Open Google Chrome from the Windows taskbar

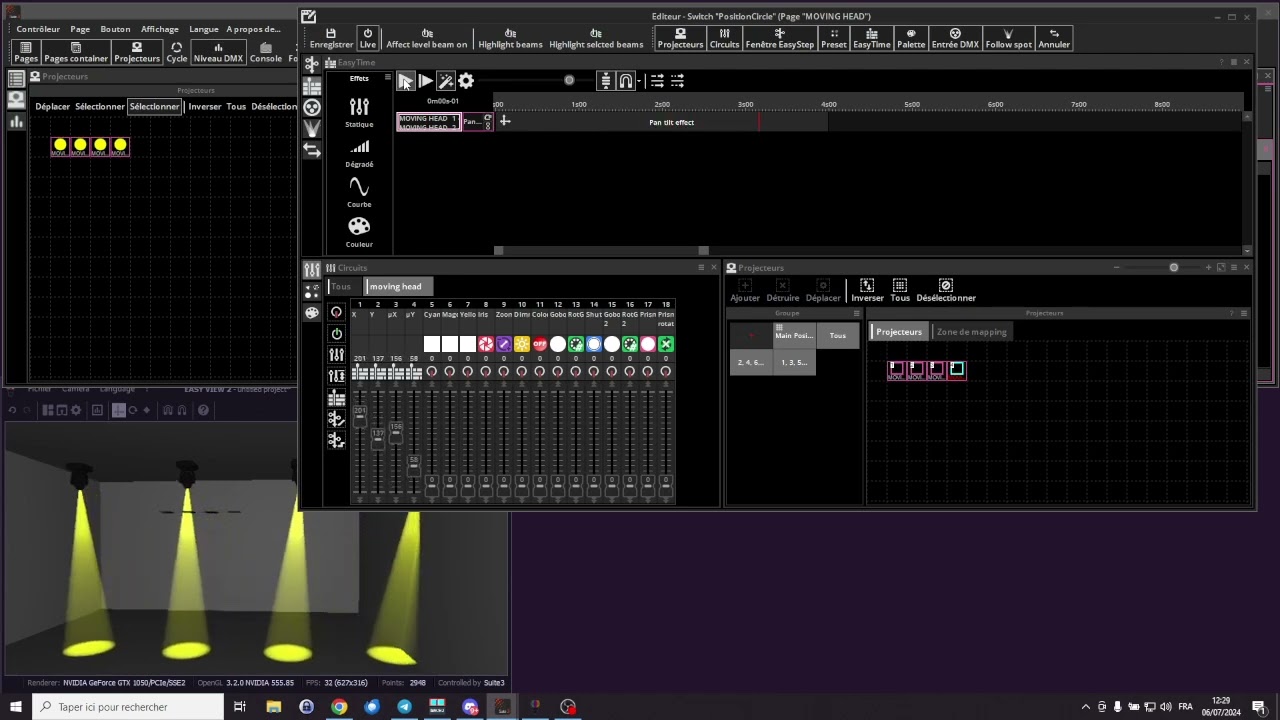point(339,707)
